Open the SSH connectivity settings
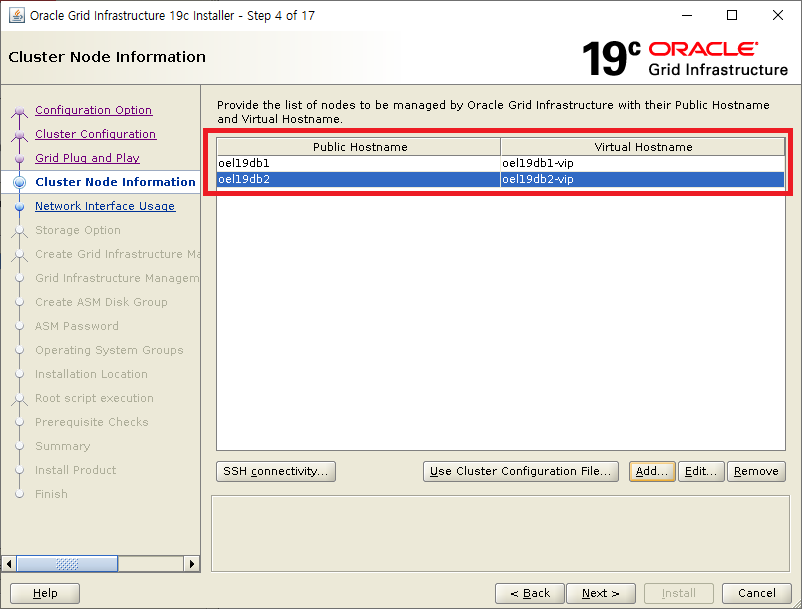The height and width of the screenshot is (609, 802). pos(276,471)
